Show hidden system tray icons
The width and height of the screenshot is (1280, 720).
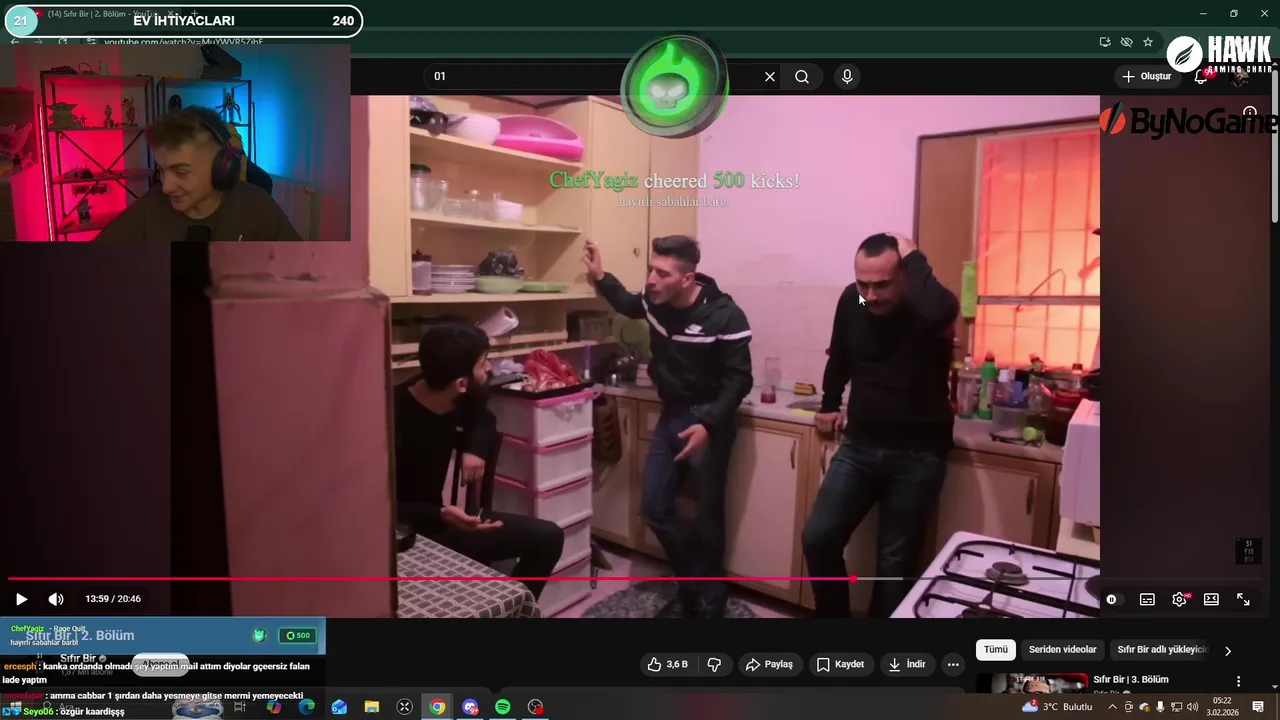pyautogui.click(x=1111, y=707)
